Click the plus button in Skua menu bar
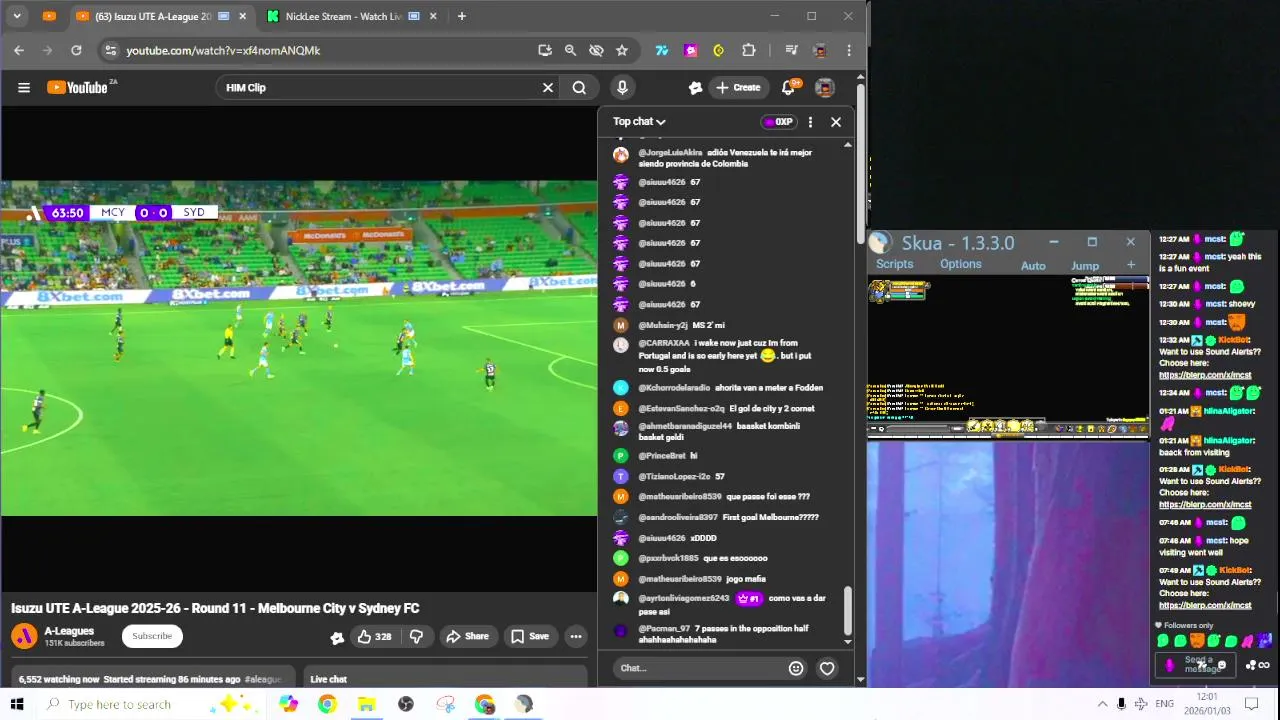Viewport: 1280px width, 720px height. point(1131,265)
